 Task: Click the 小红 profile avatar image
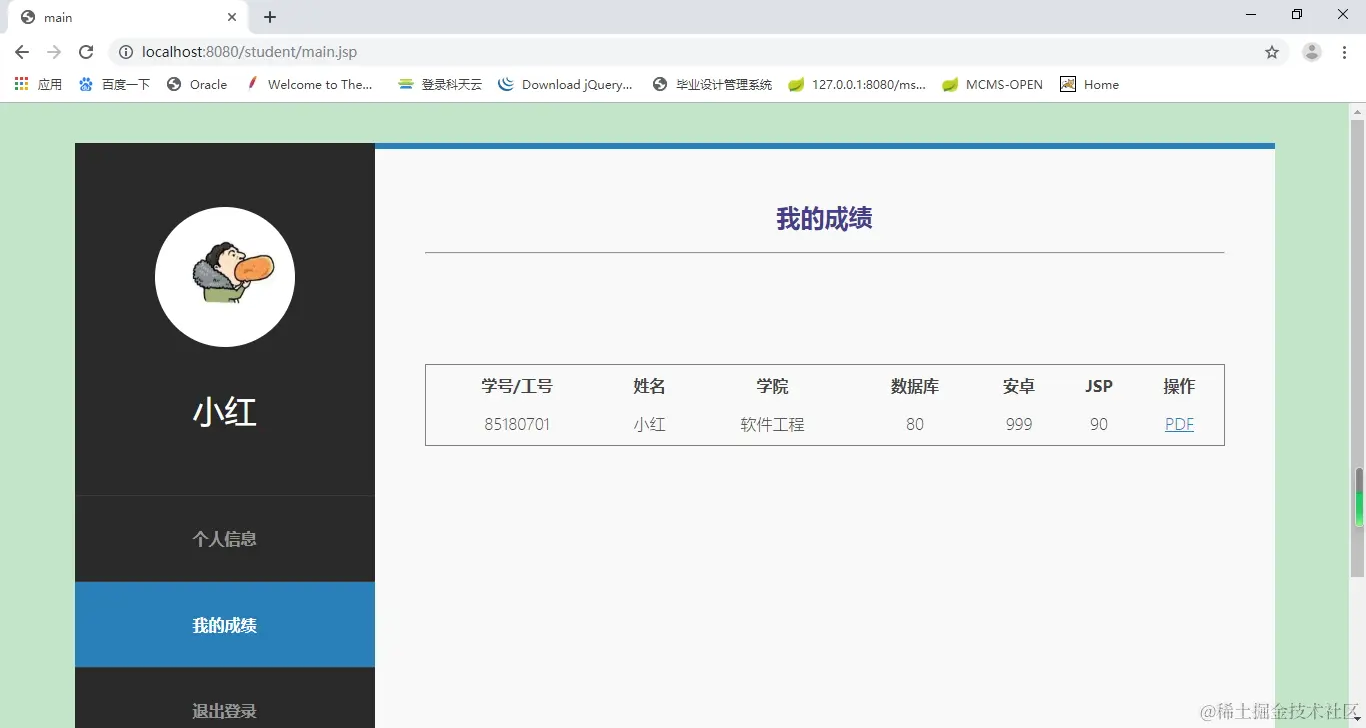coord(225,276)
